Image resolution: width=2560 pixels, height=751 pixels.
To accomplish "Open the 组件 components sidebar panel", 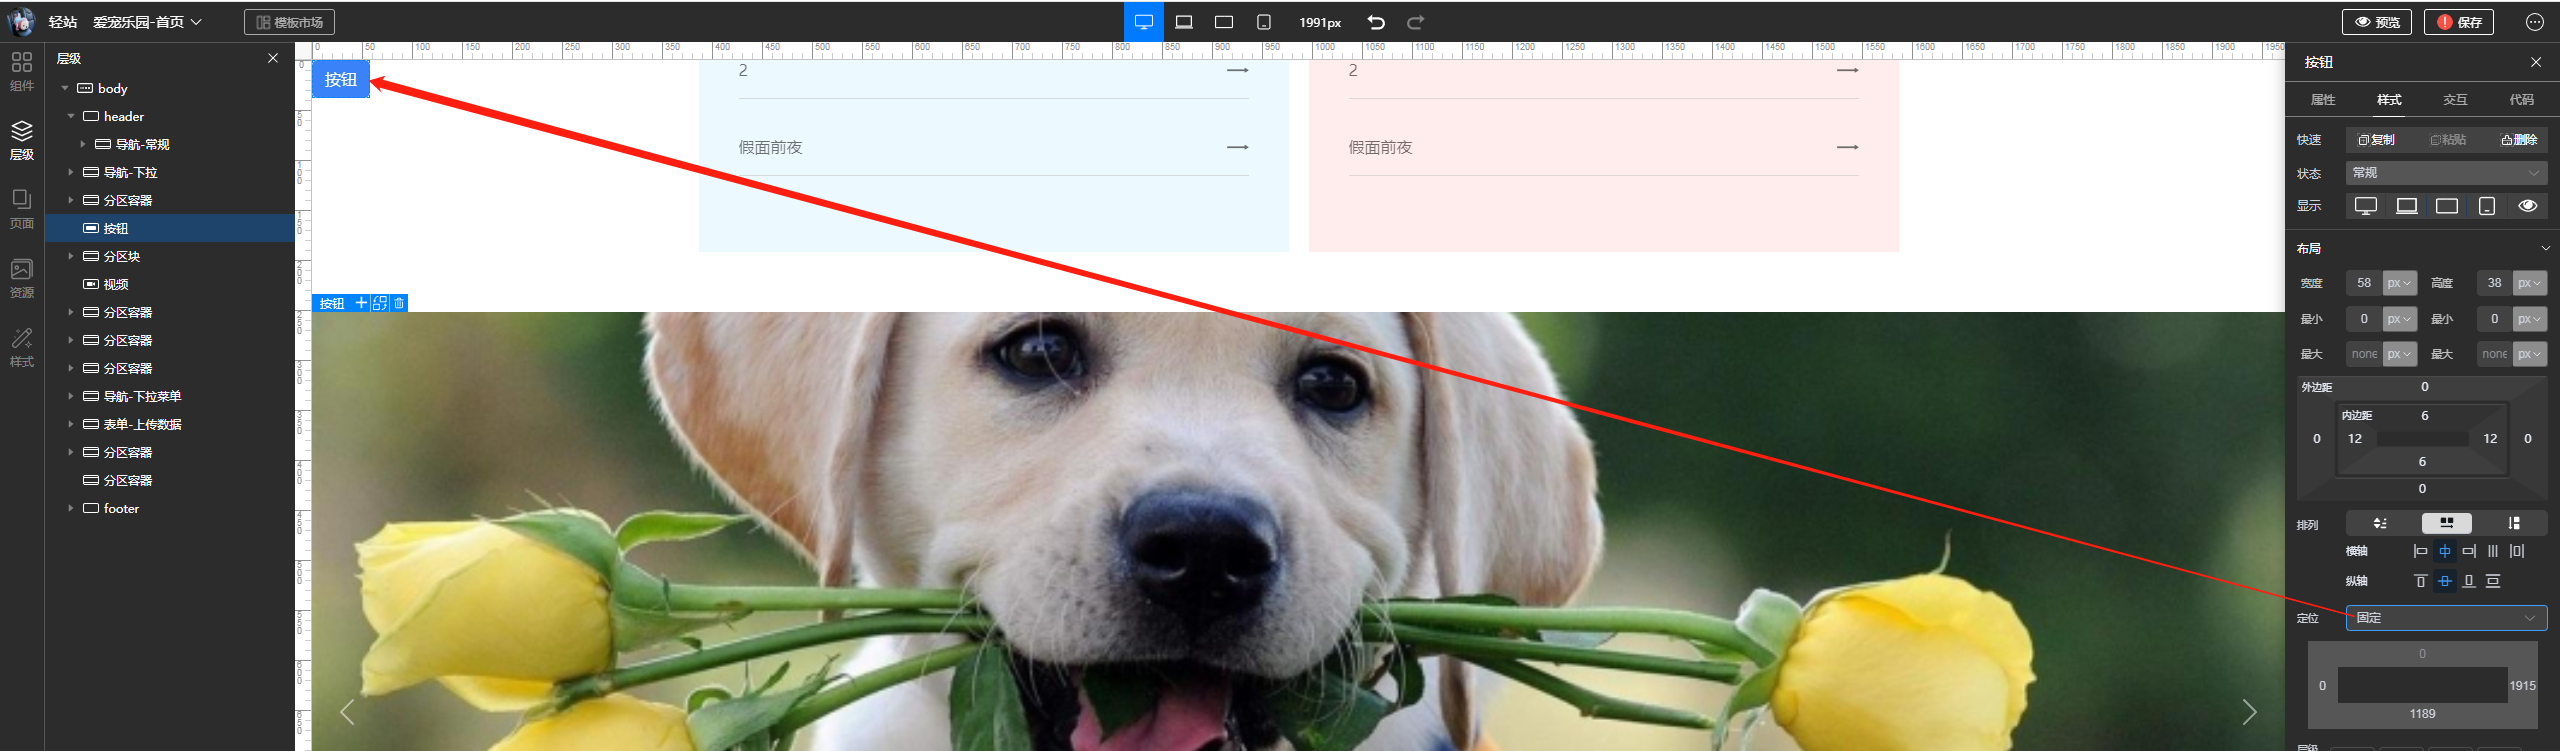I will [x=21, y=70].
